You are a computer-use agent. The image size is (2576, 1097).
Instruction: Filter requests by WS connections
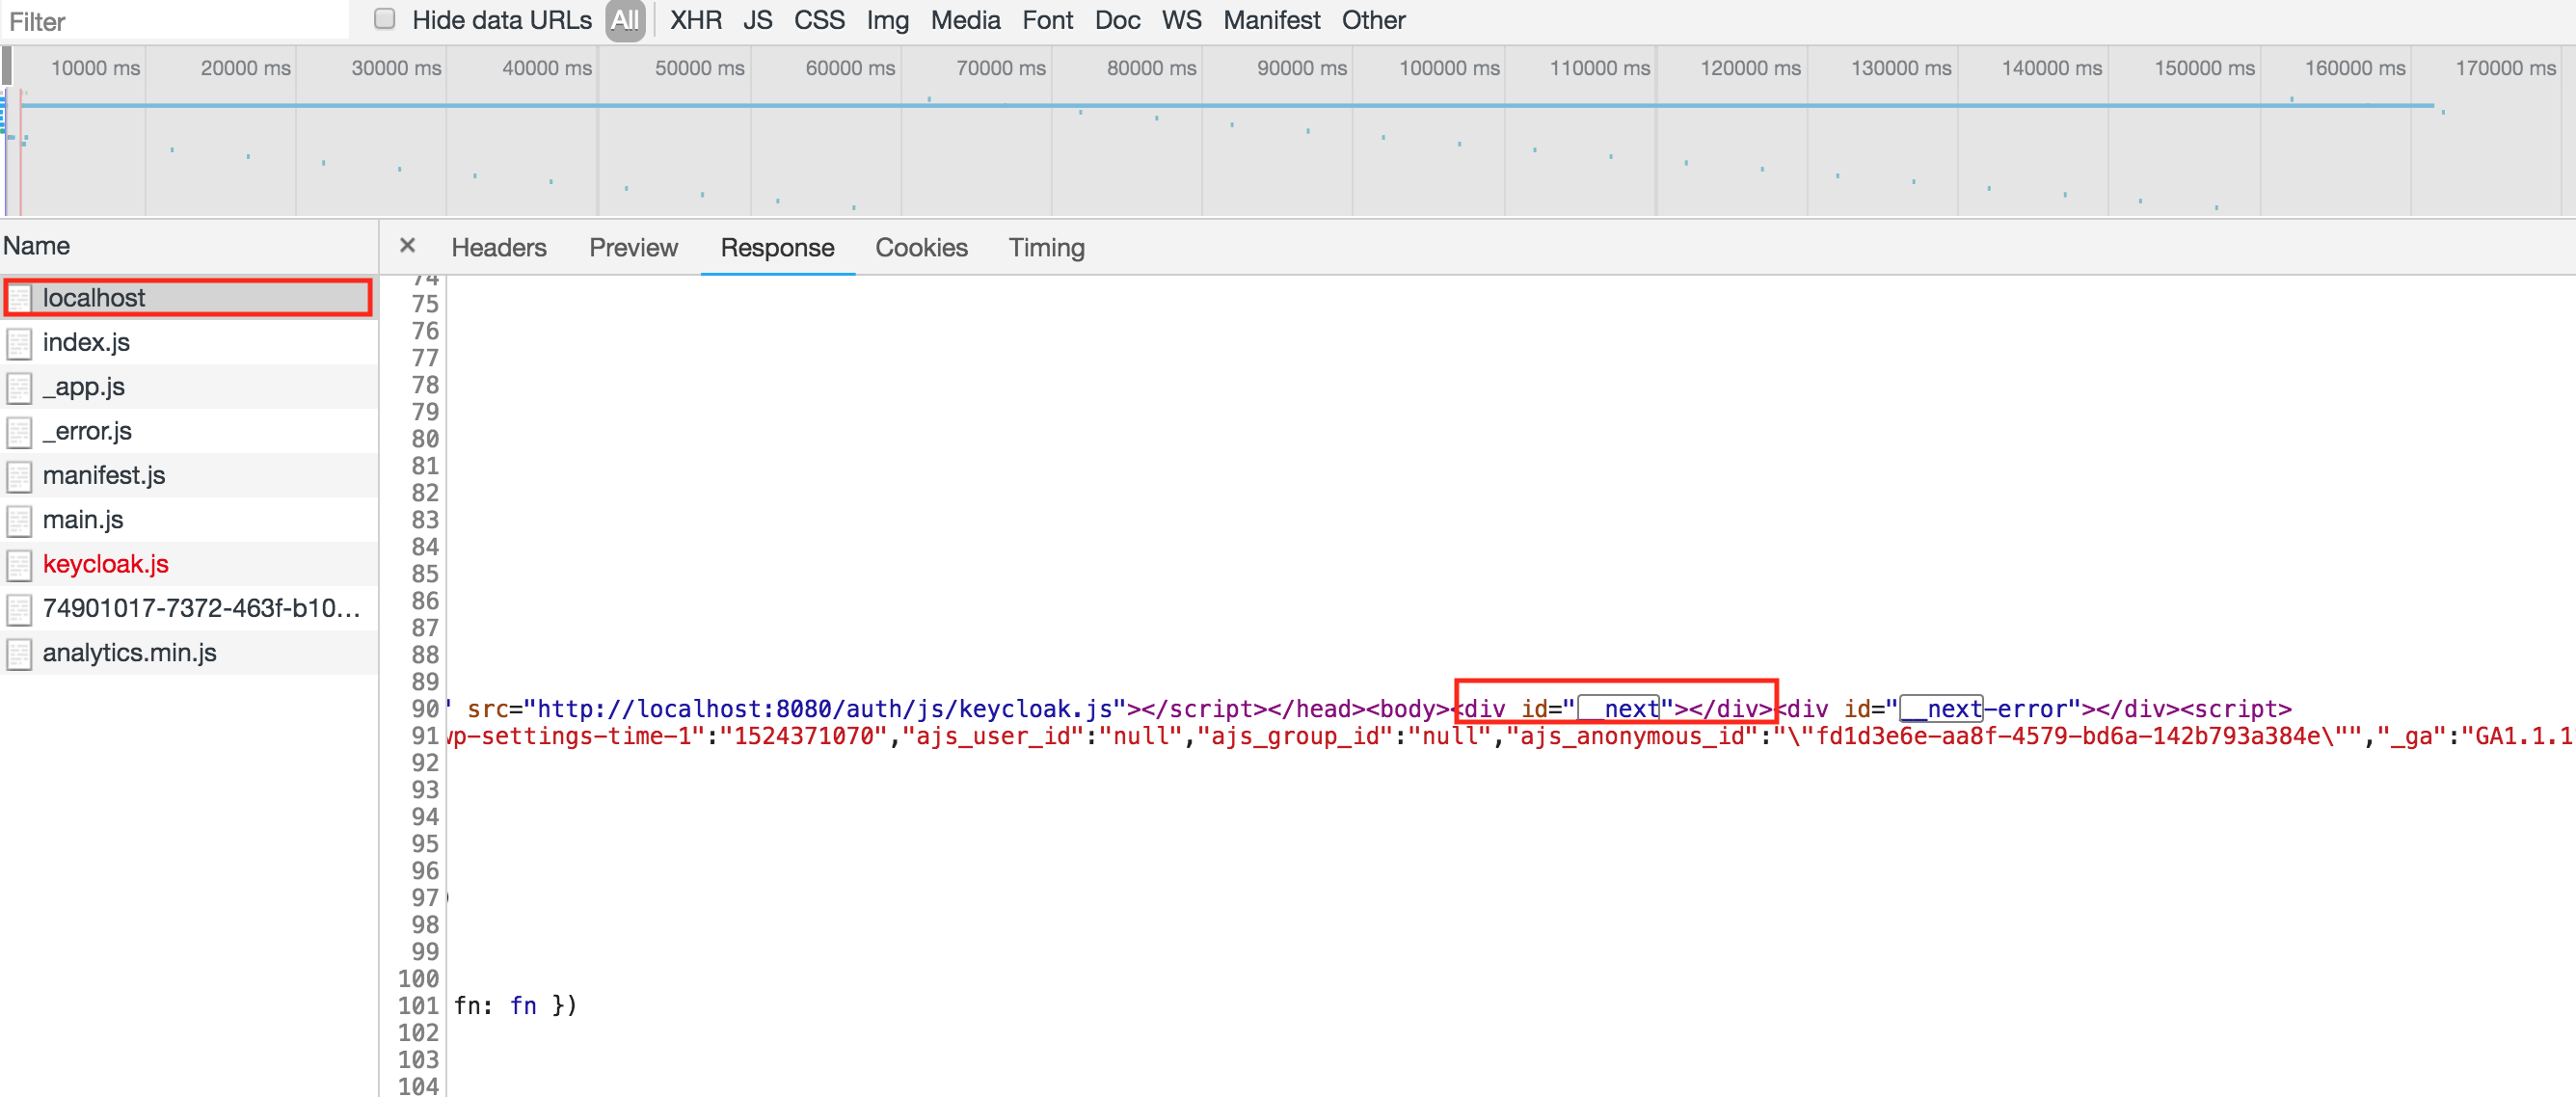pos(1181,20)
